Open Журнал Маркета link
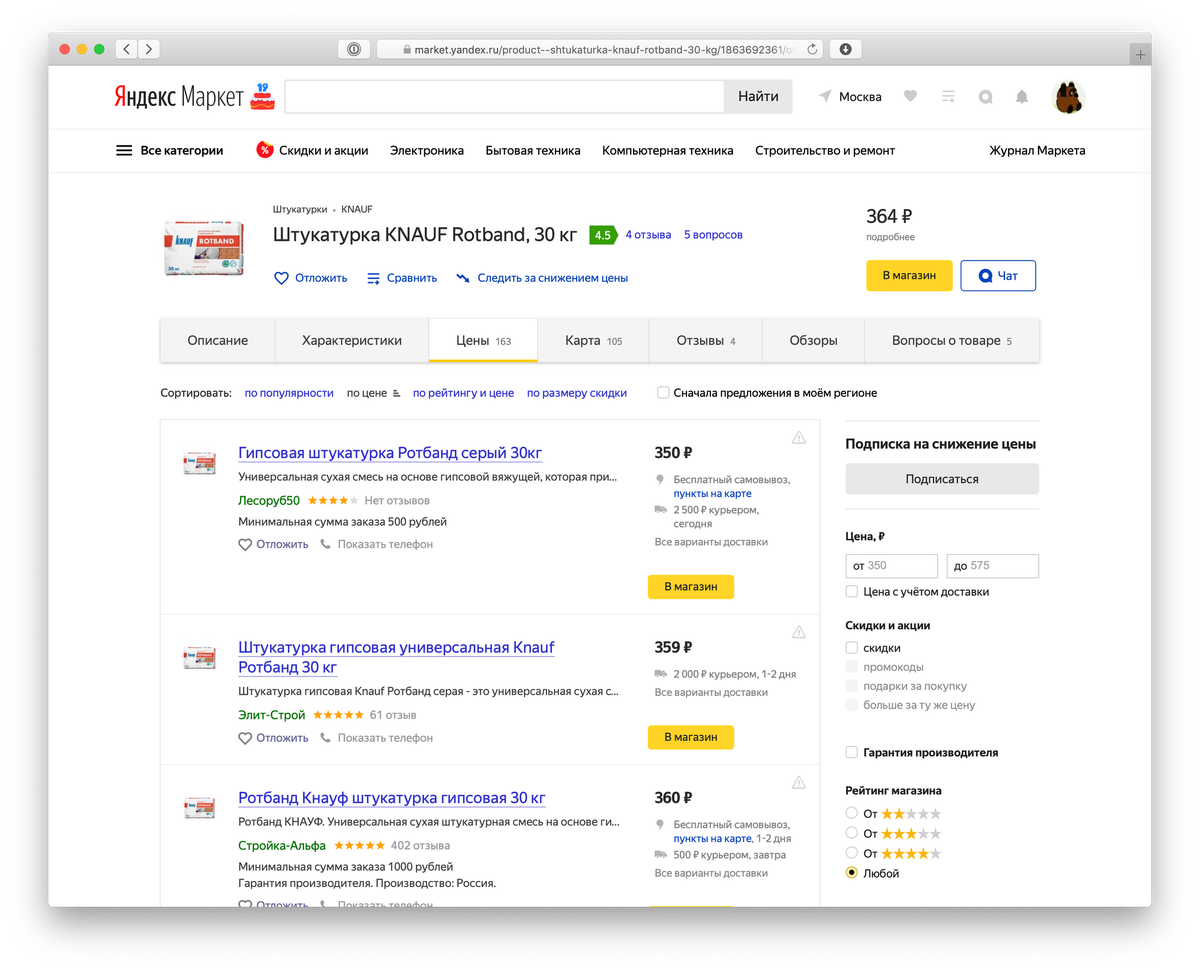Screen dimensions: 1200x971 1037,151
